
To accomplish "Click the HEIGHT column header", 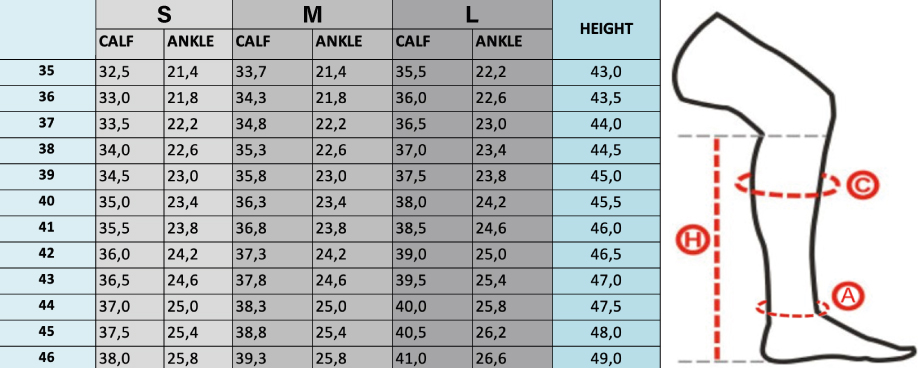I will click(606, 29).
